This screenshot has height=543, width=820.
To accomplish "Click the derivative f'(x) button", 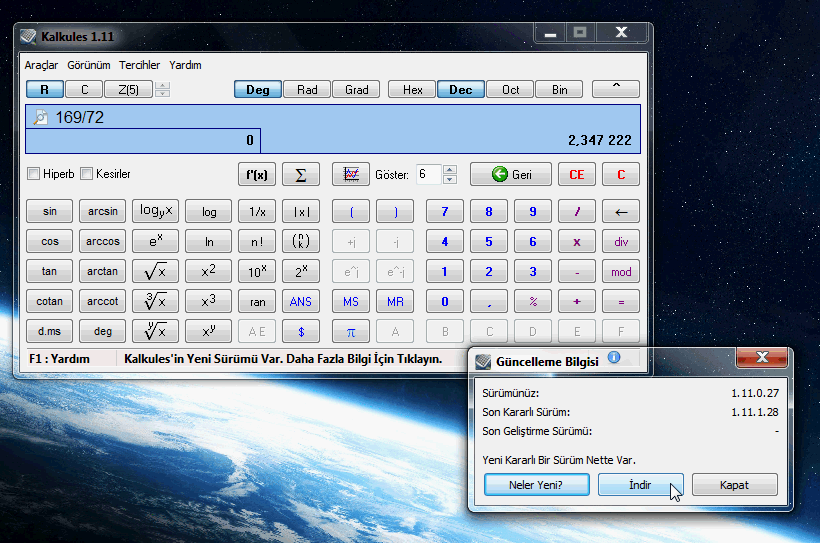I will (x=257, y=174).
